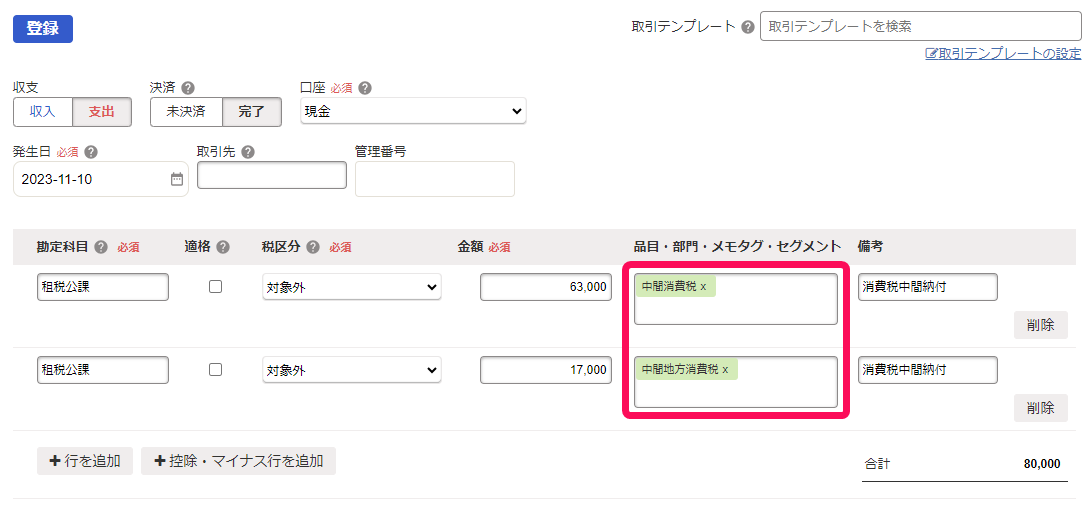Click the 金額 column header label
The height and width of the screenshot is (509, 1088).
[469, 247]
